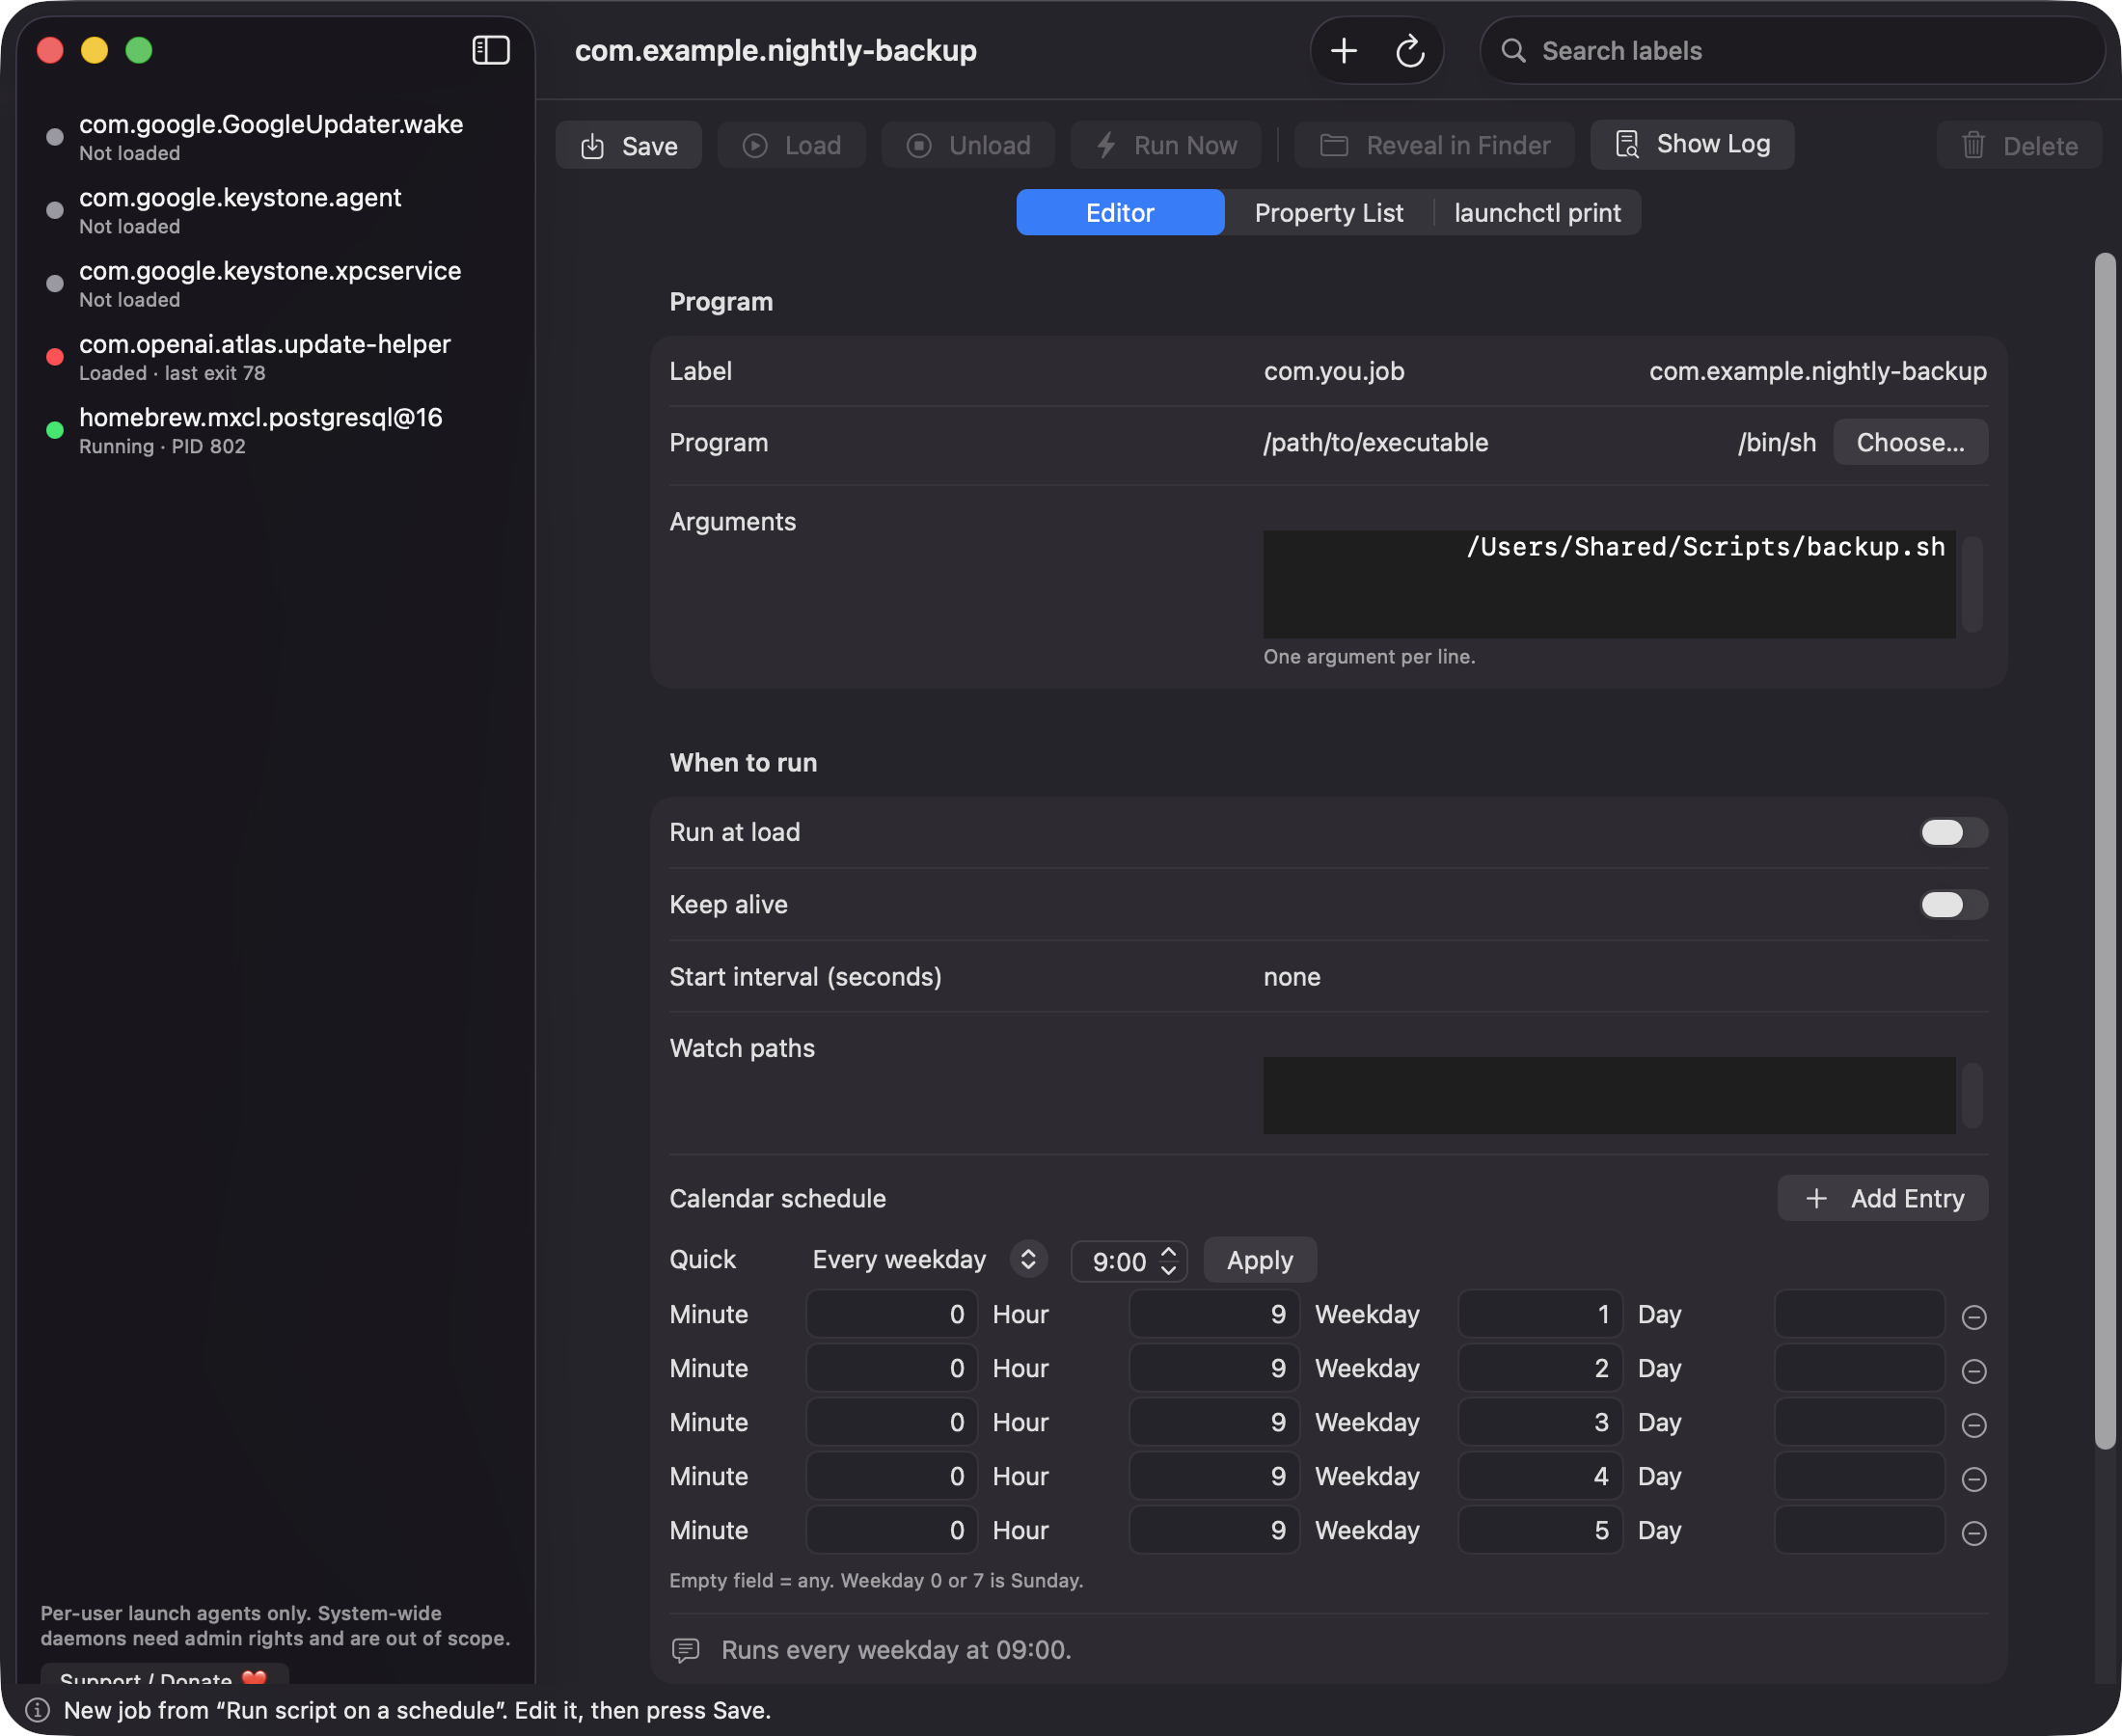2122x1736 pixels.
Task: Click the Start interval seconds field
Action: [x=1625, y=976]
